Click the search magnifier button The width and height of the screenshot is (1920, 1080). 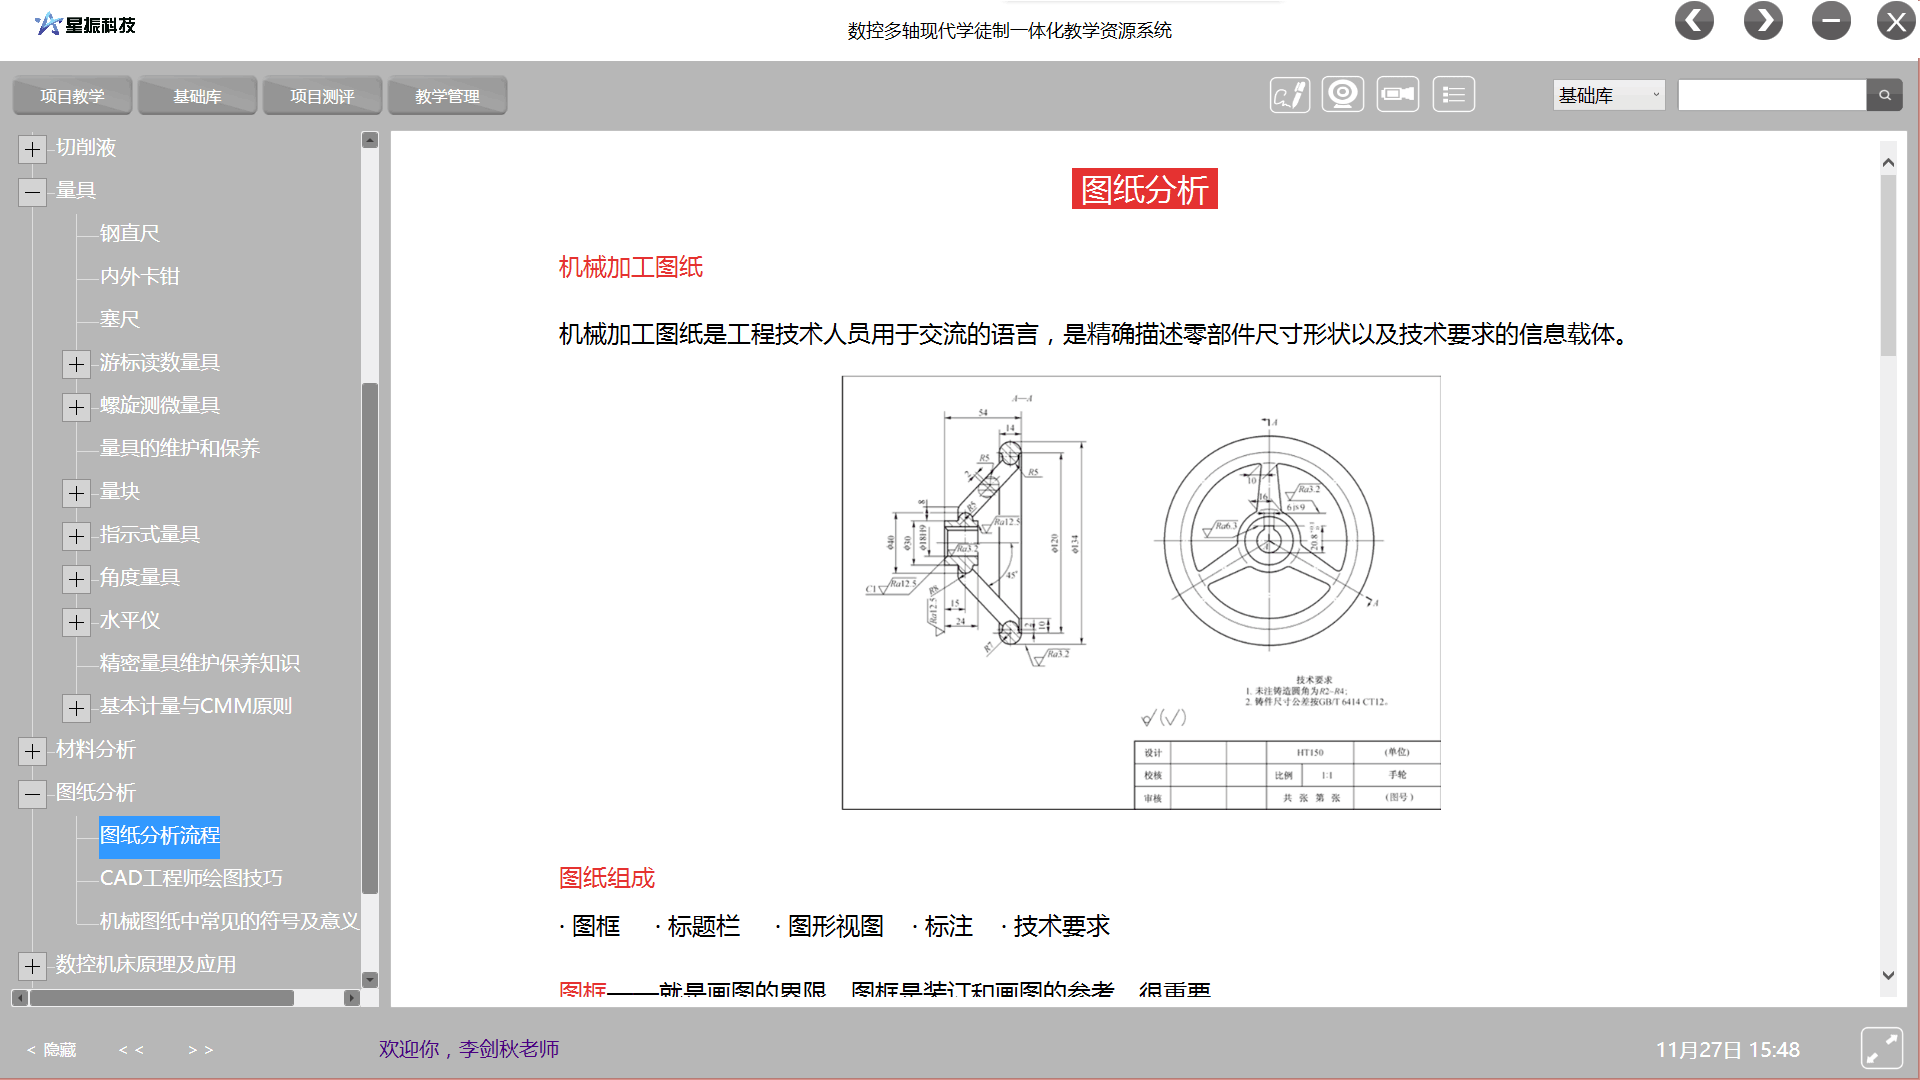[1884, 95]
